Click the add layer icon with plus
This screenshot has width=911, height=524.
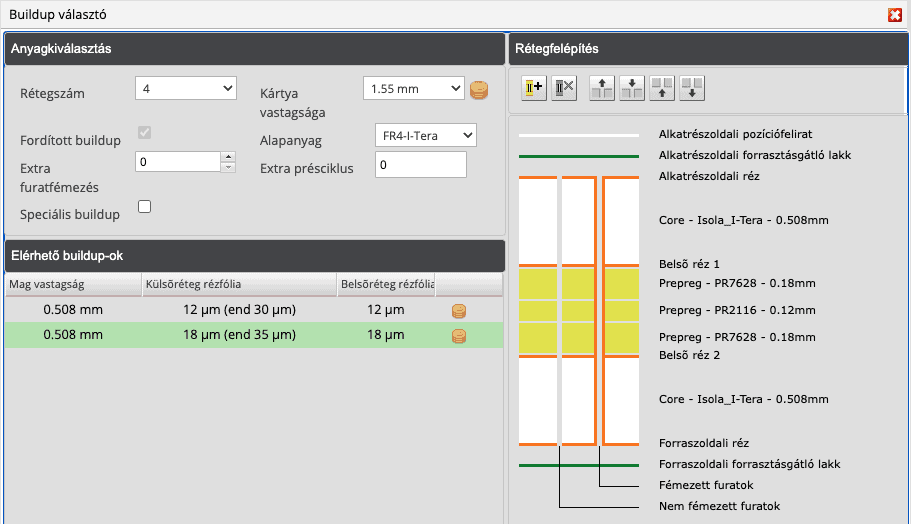click(534, 88)
